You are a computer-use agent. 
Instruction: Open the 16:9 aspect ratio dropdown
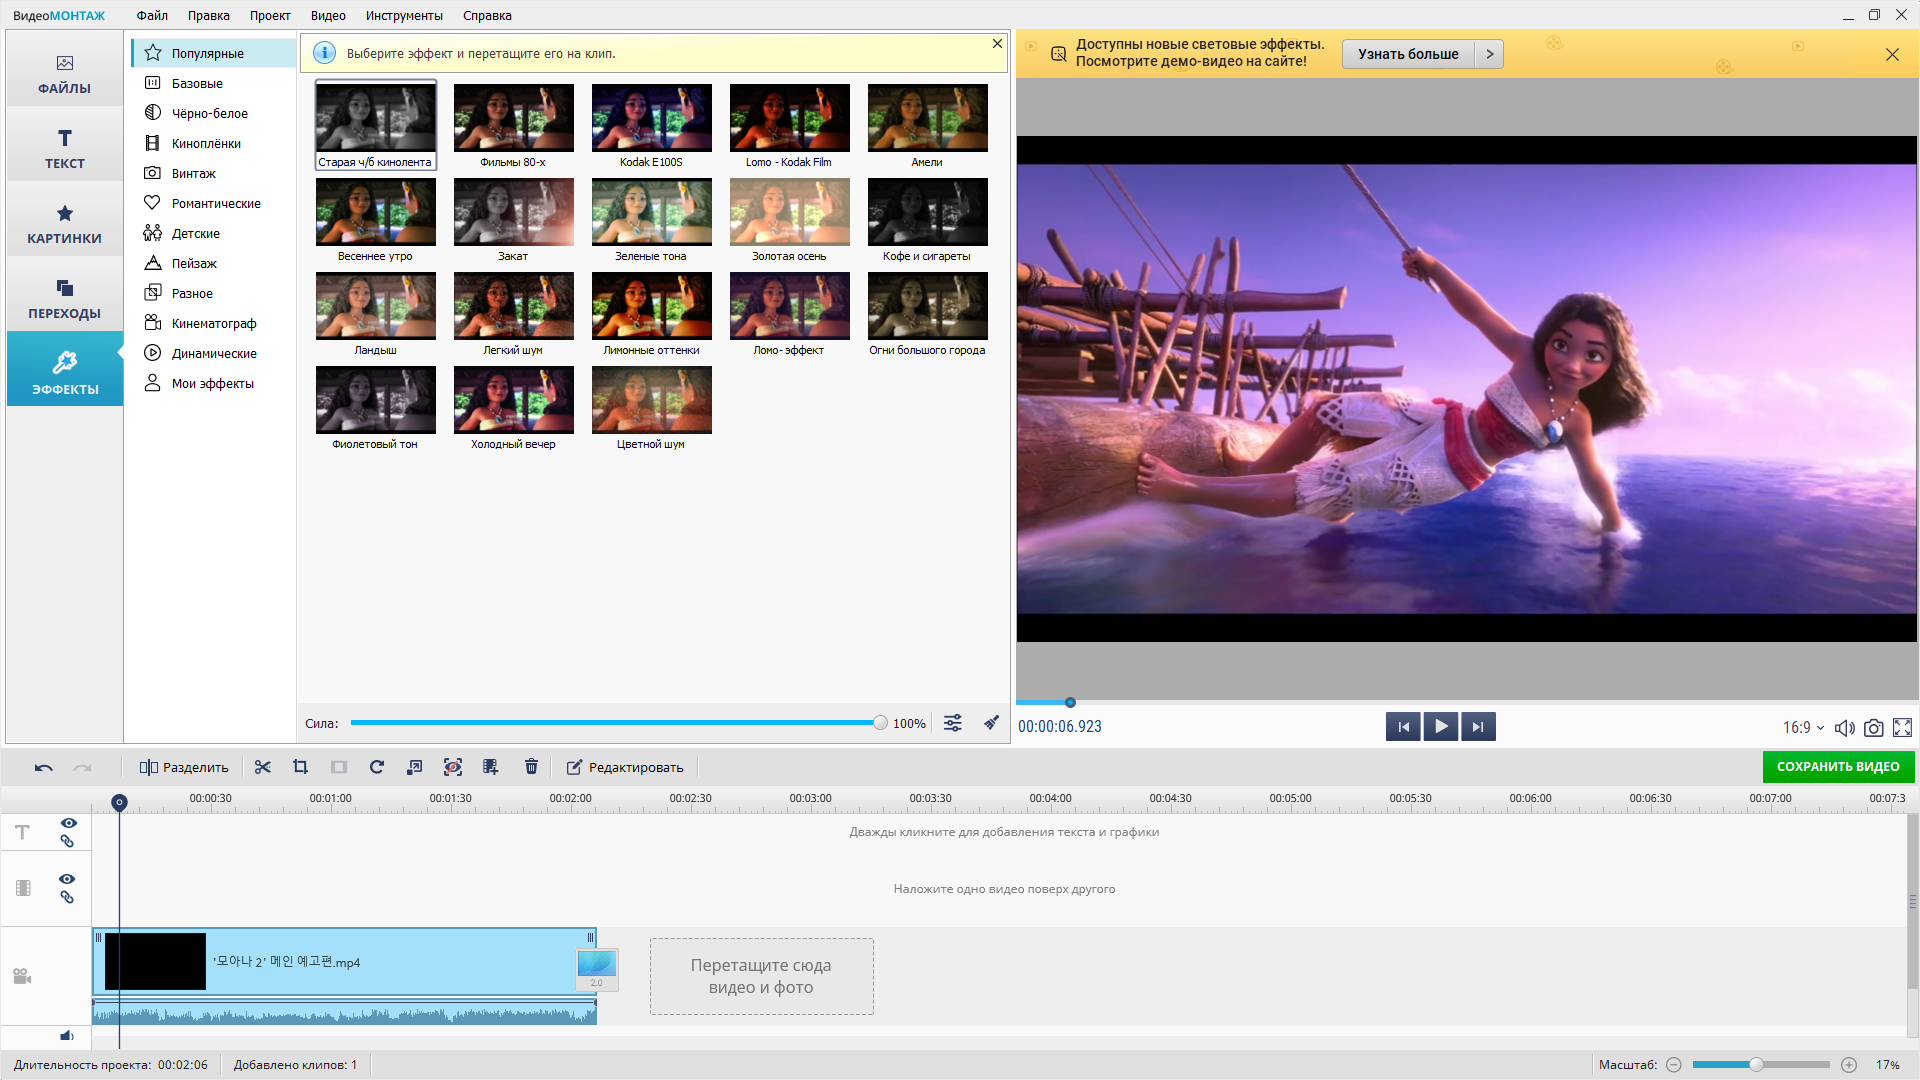click(1803, 728)
